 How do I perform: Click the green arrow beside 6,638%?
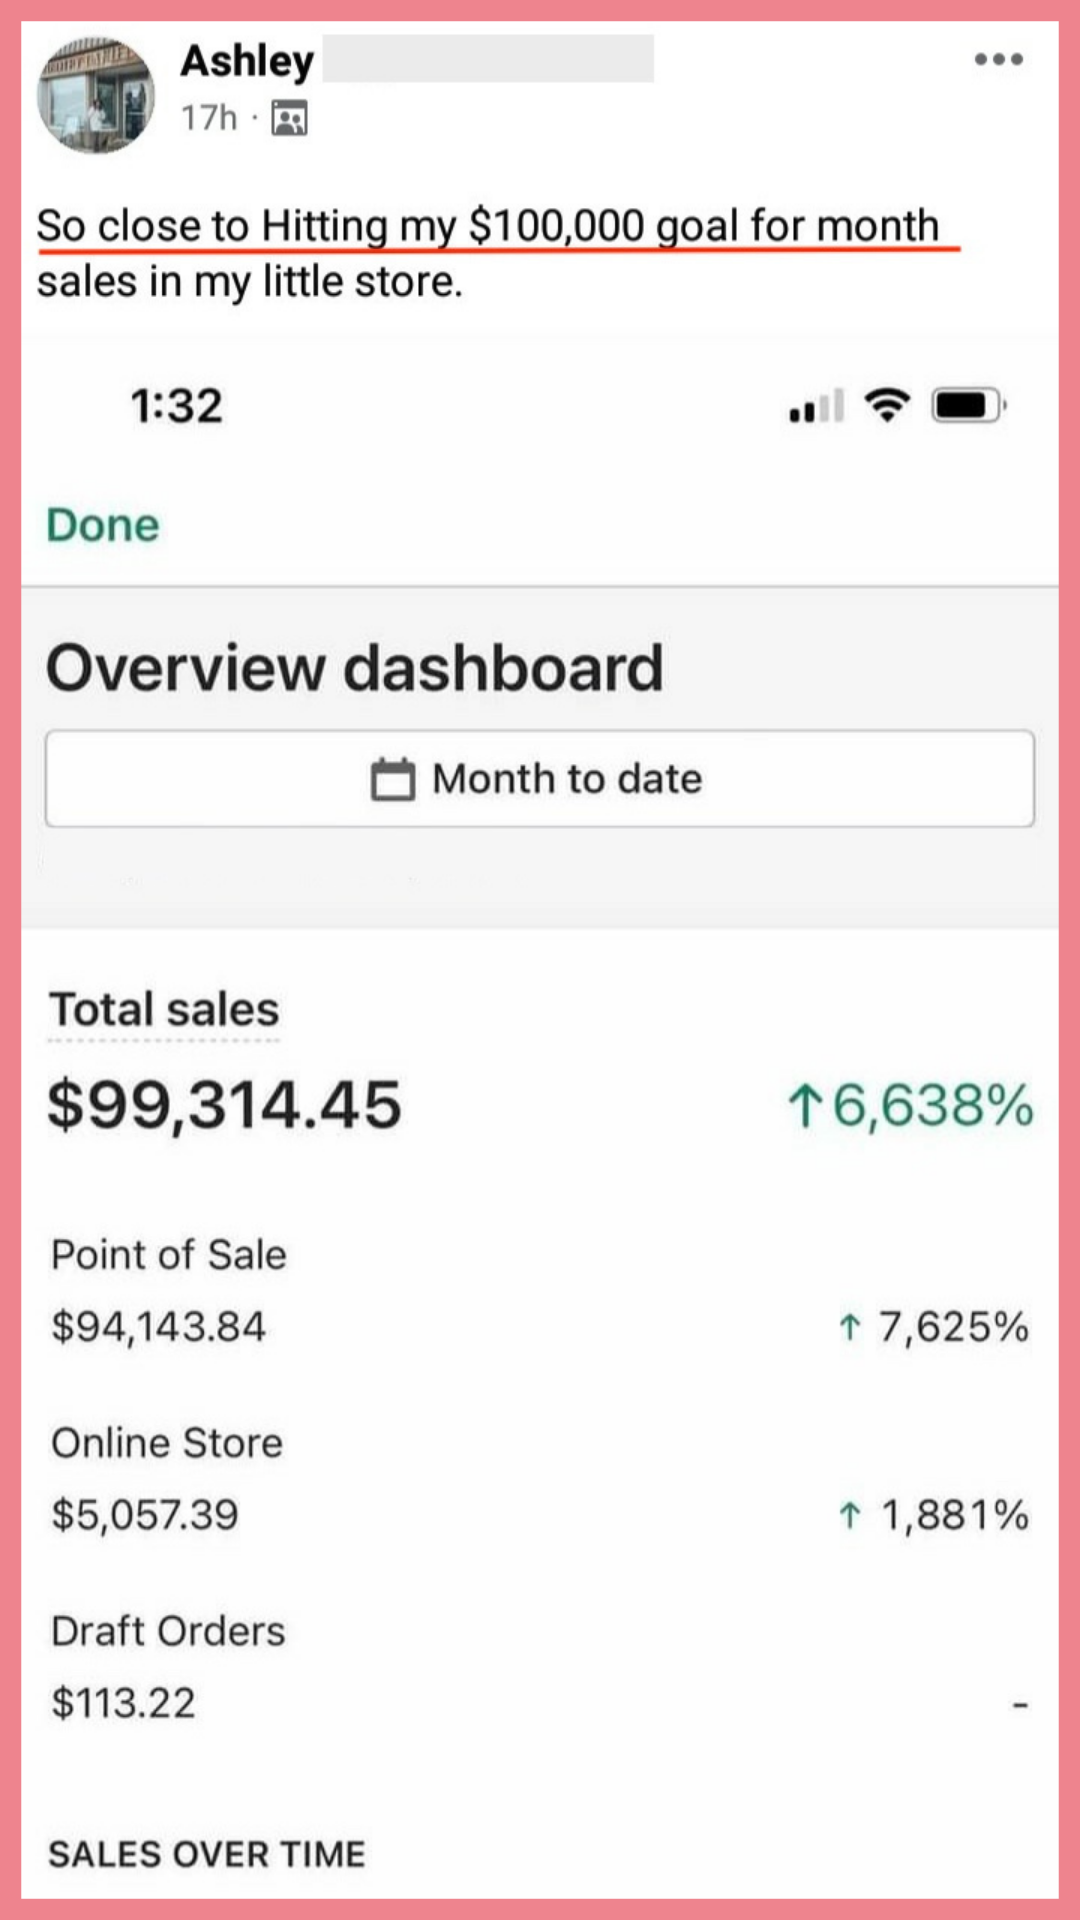coord(805,1106)
